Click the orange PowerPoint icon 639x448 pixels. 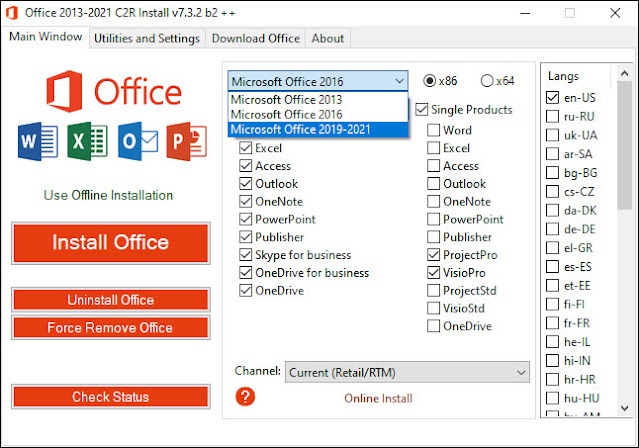coord(187,141)
